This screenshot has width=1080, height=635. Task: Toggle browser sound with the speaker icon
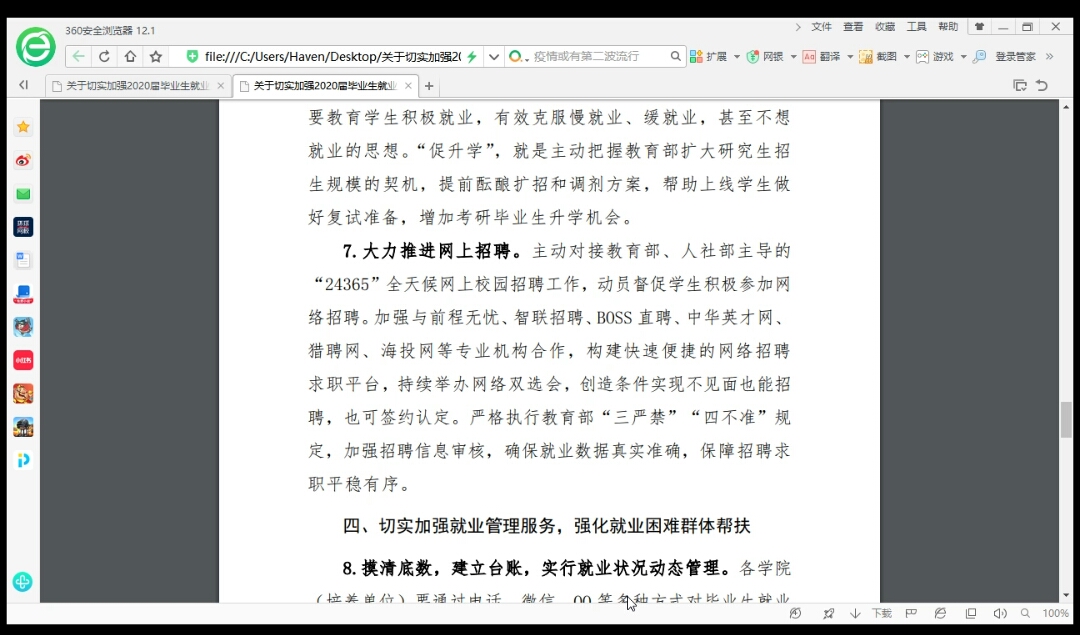999,613
